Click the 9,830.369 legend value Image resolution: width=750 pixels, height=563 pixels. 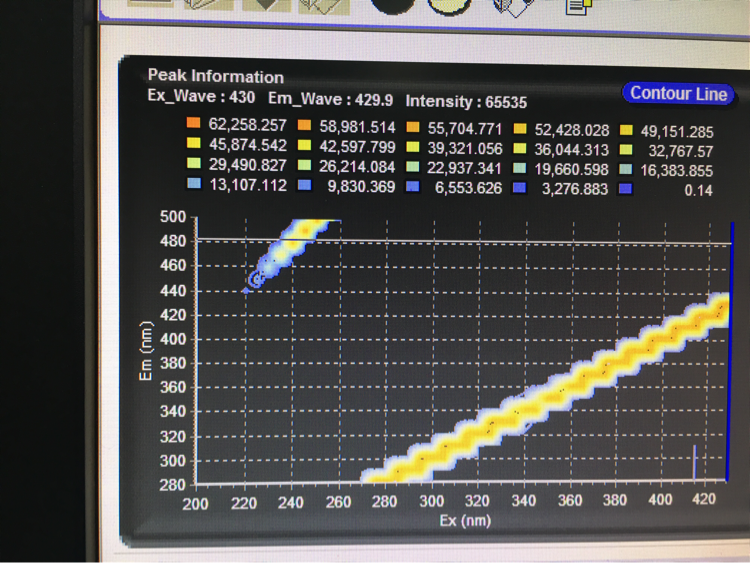pyautogui.click(x=361, y=187)
